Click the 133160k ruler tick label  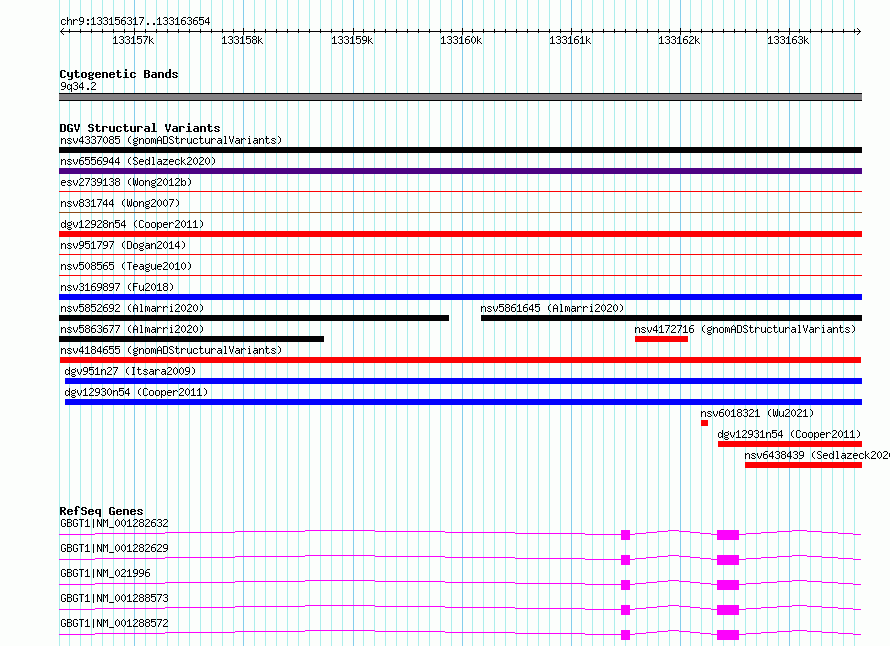(461, 40)
